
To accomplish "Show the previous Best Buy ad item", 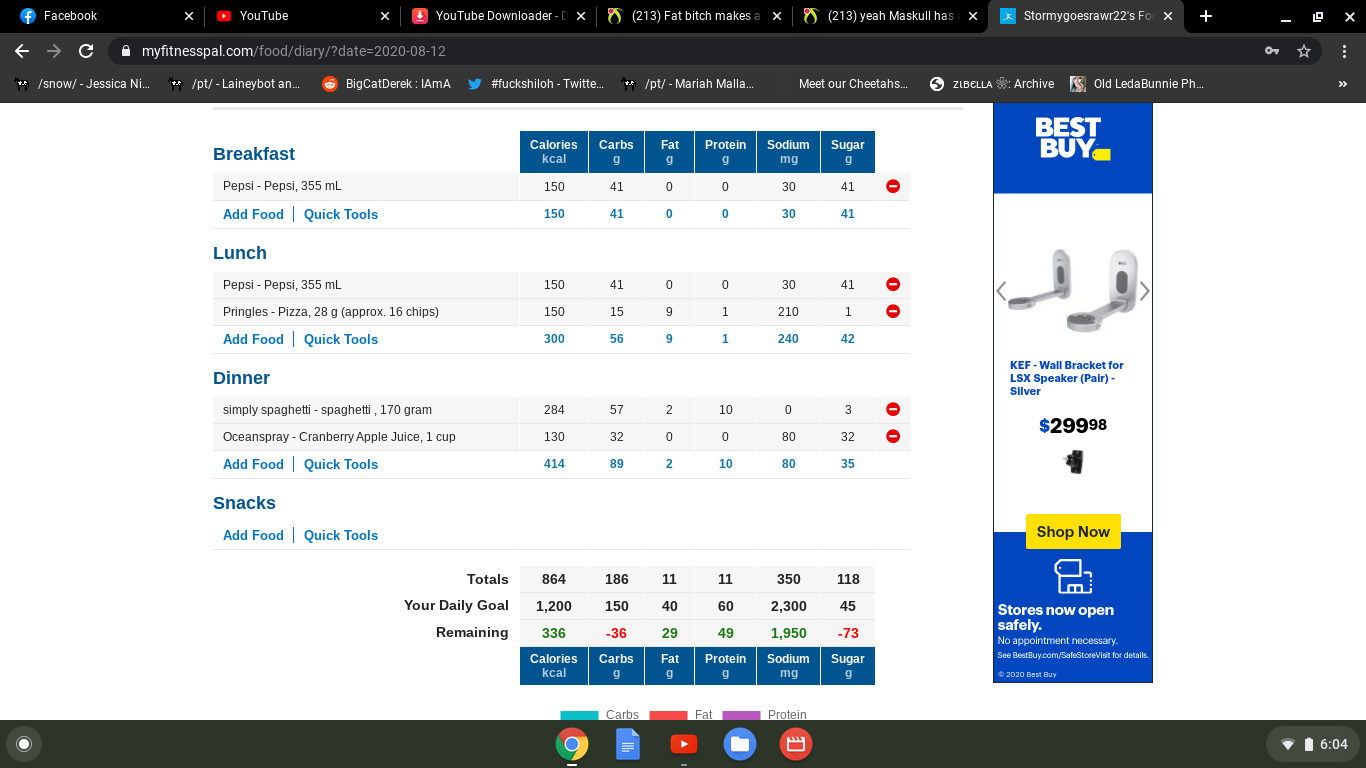I will (x=1001, y=291).
